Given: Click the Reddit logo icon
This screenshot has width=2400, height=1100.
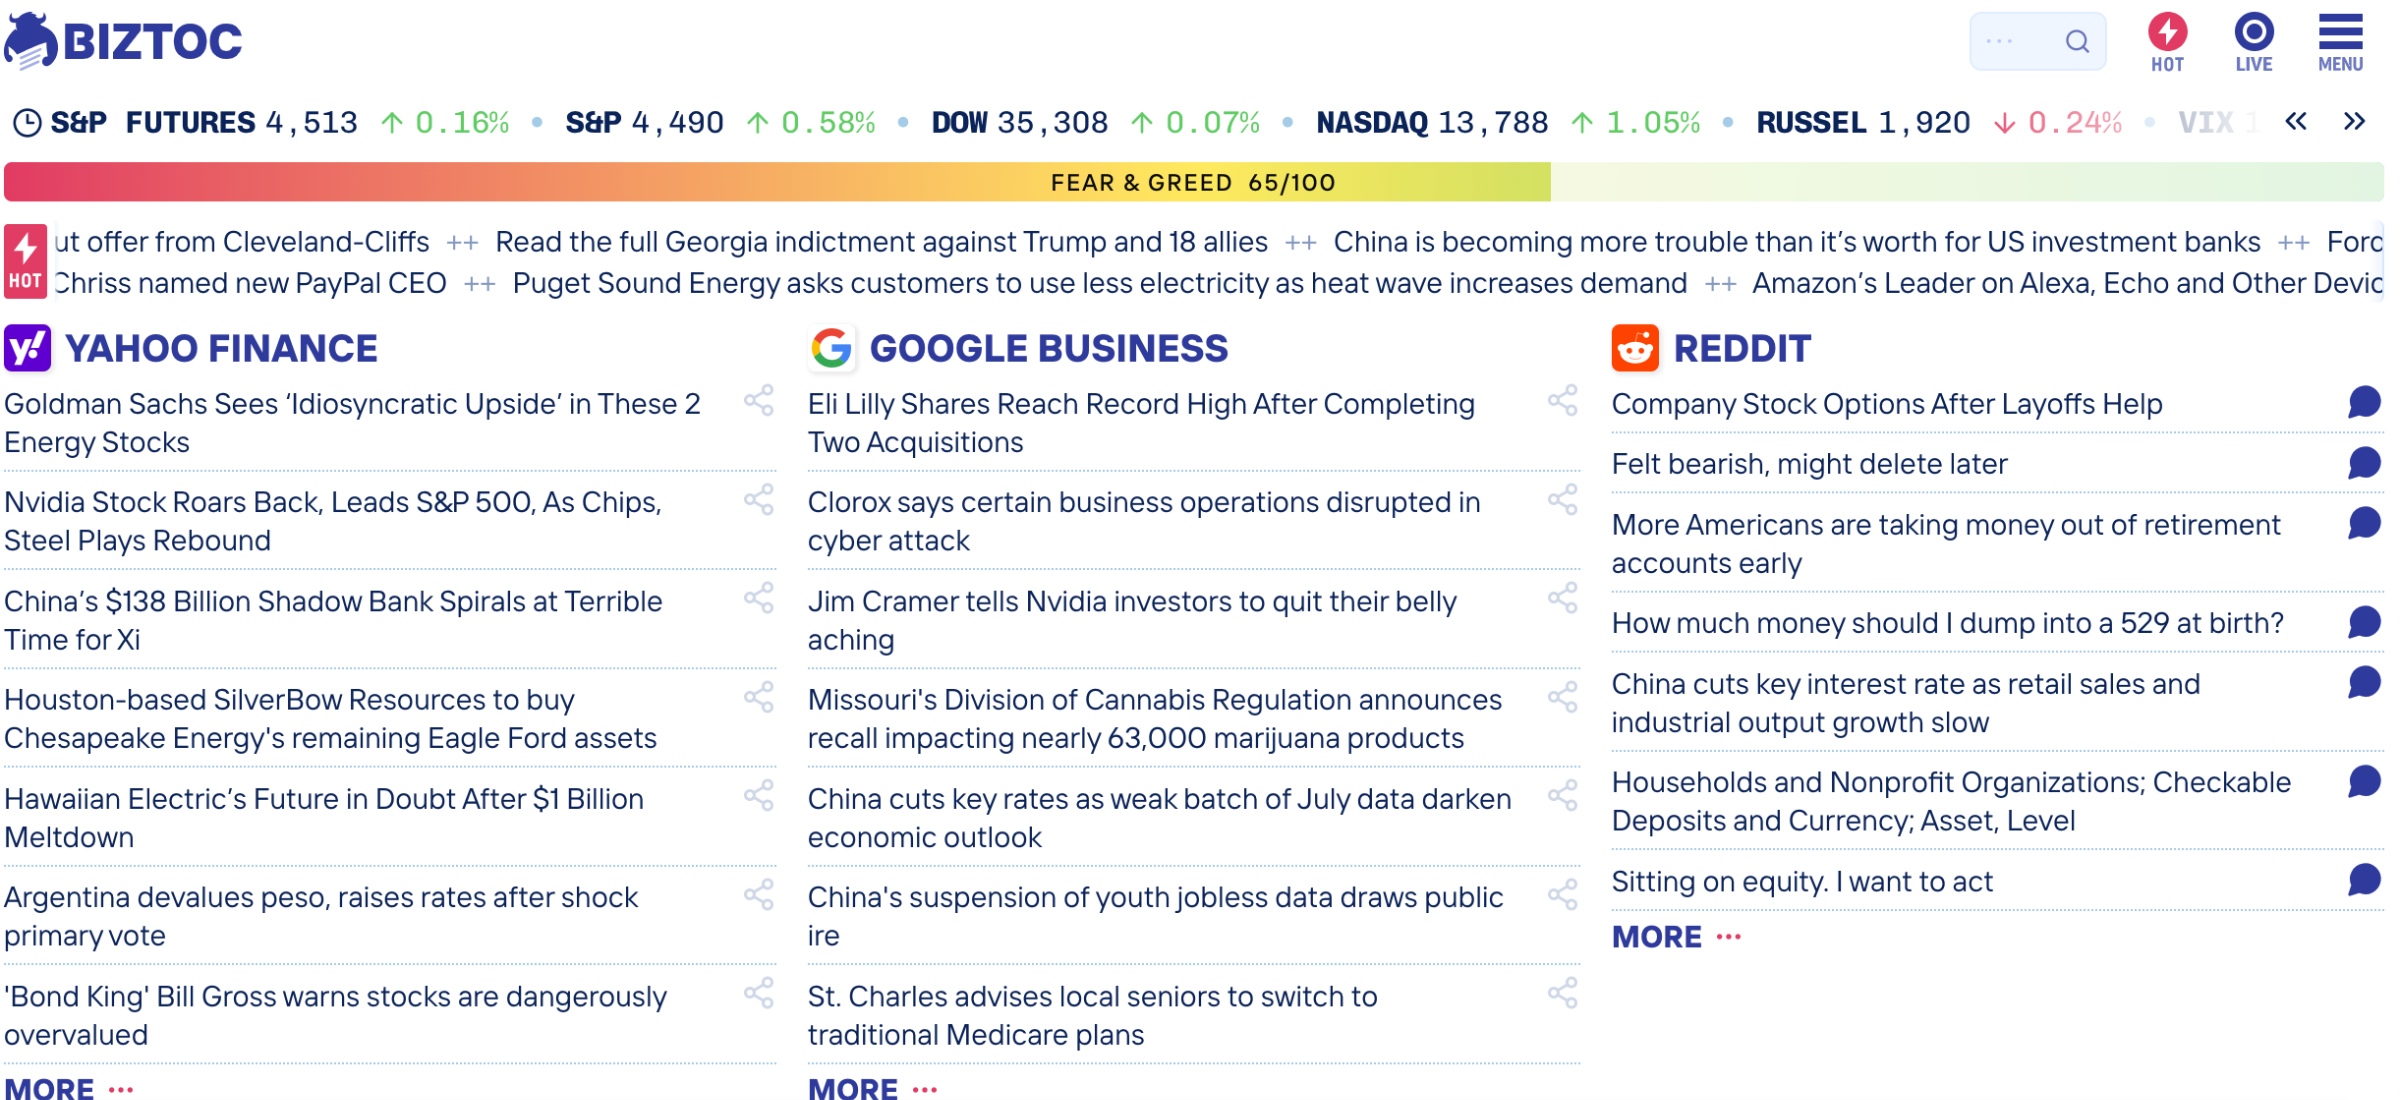Looking at the screenshot, I should pyautogui.click(x=1635, y=348).
